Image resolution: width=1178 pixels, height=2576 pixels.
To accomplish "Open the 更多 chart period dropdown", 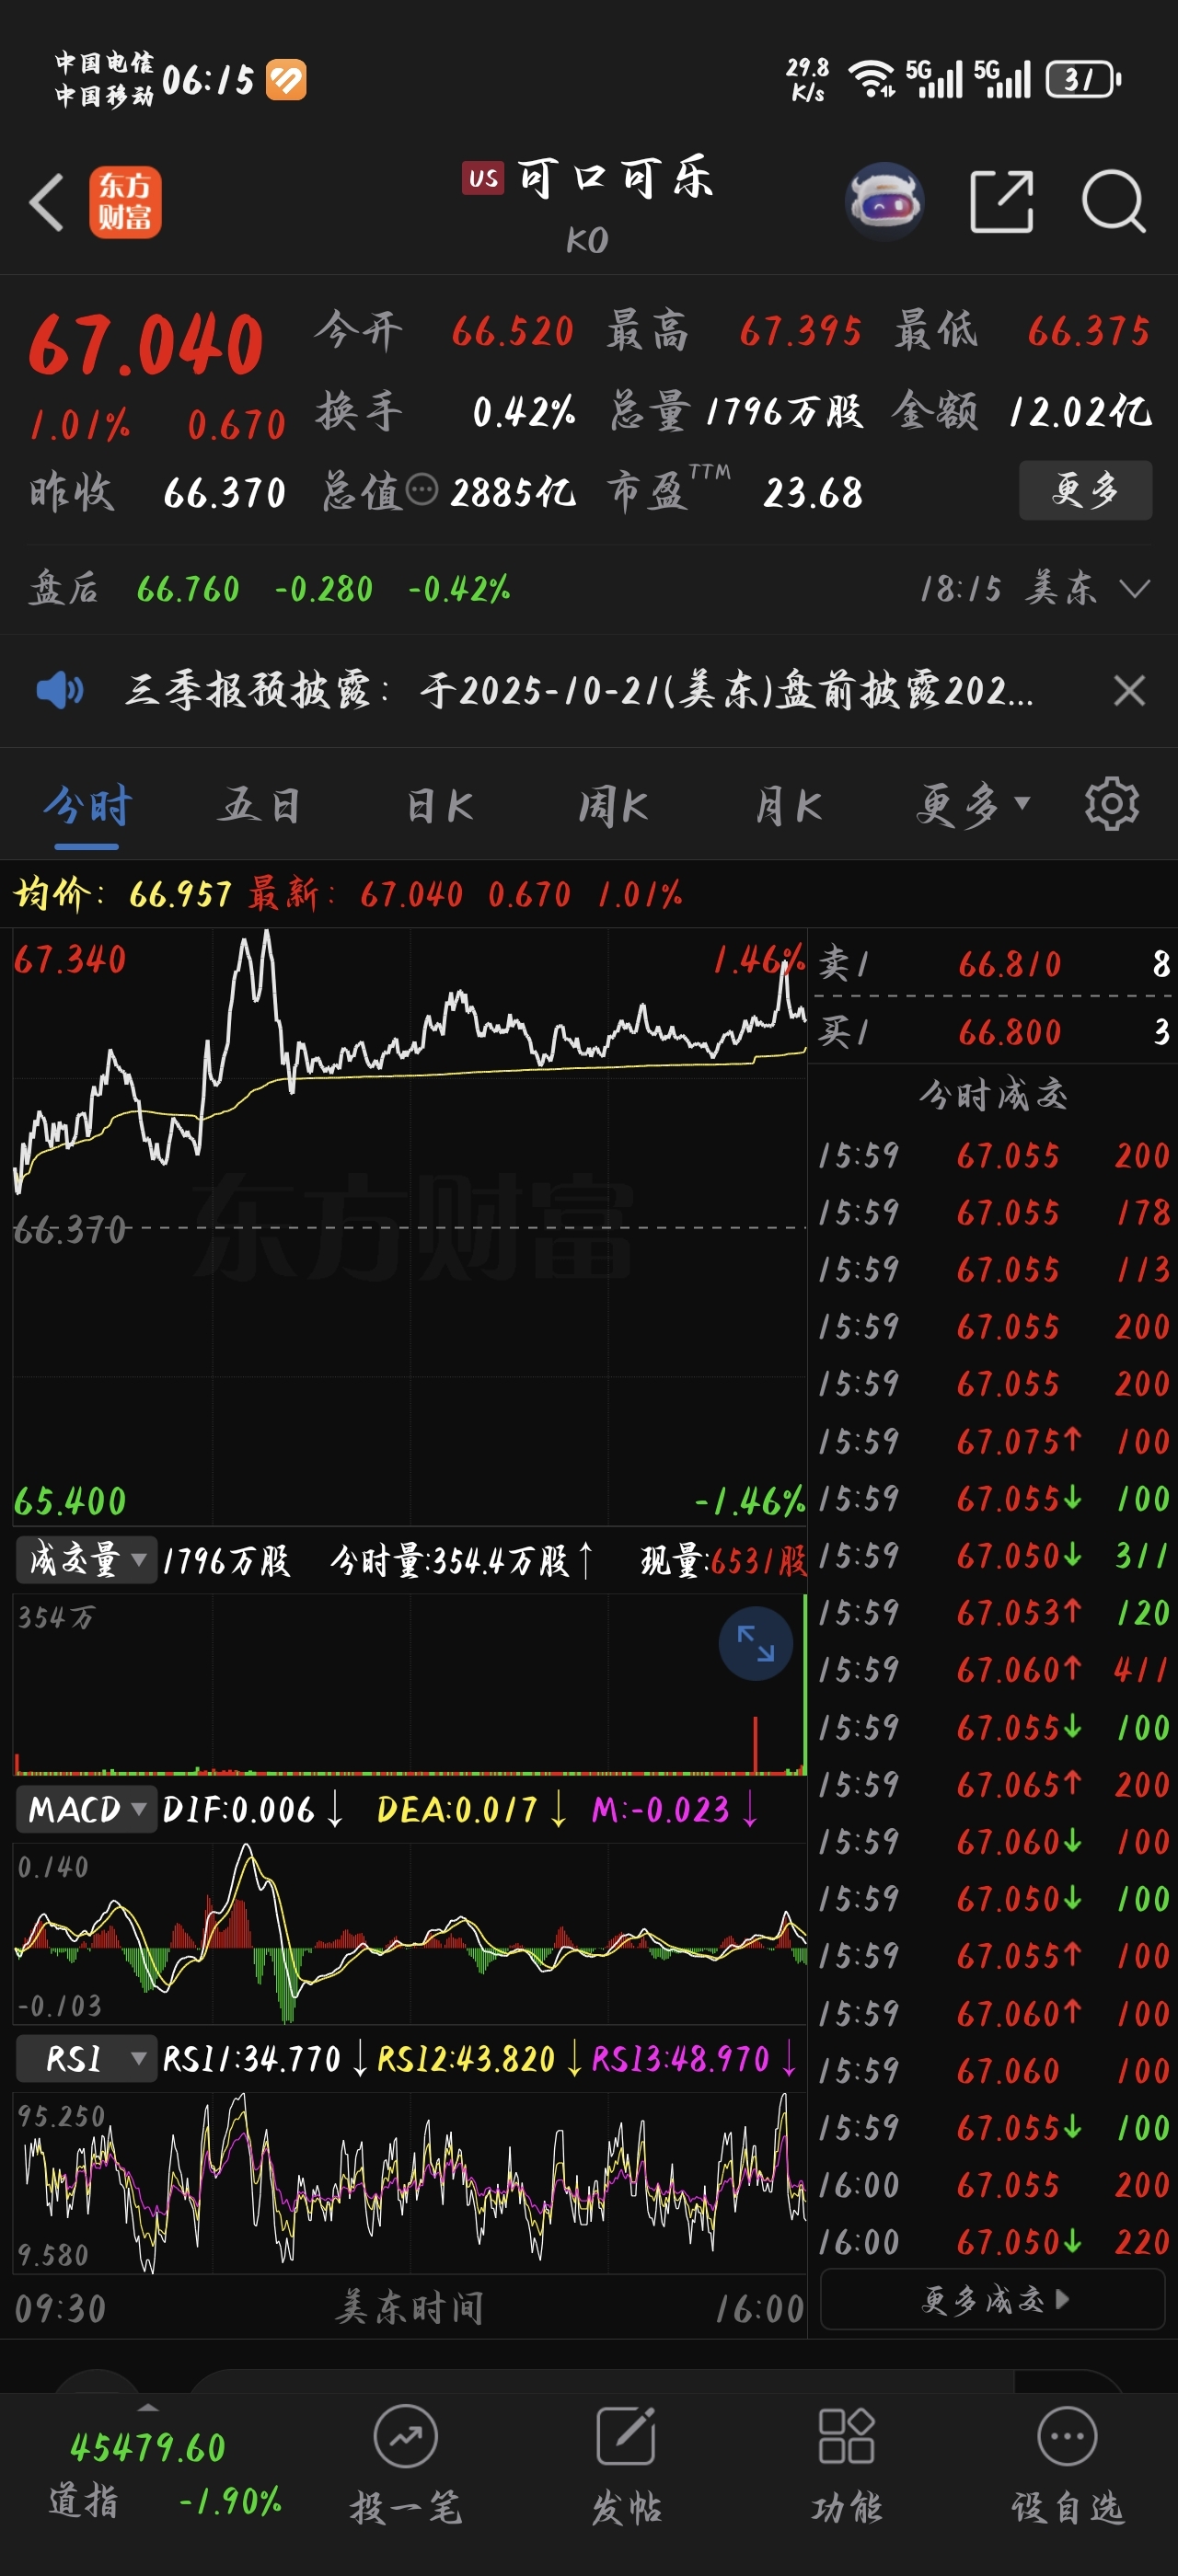I will [973, 805].
